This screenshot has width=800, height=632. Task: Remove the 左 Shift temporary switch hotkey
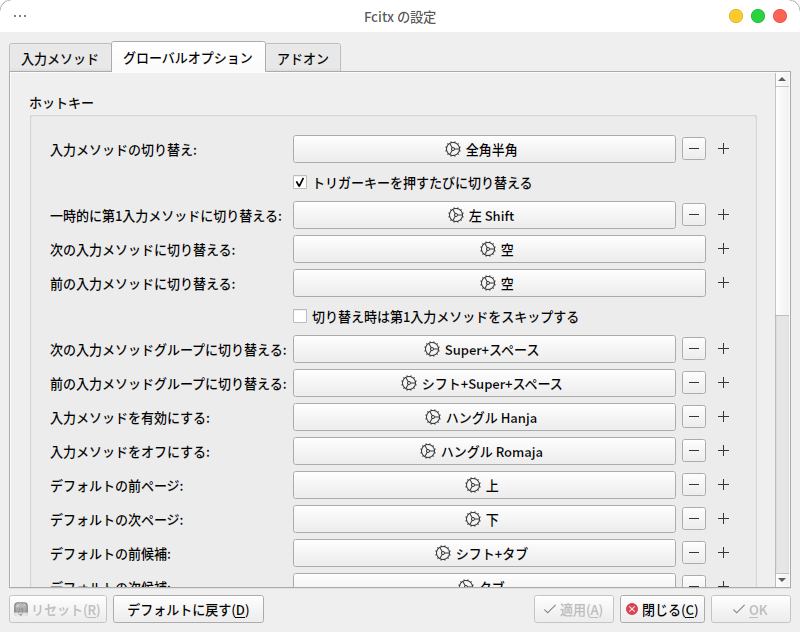[x=692, y=215]
